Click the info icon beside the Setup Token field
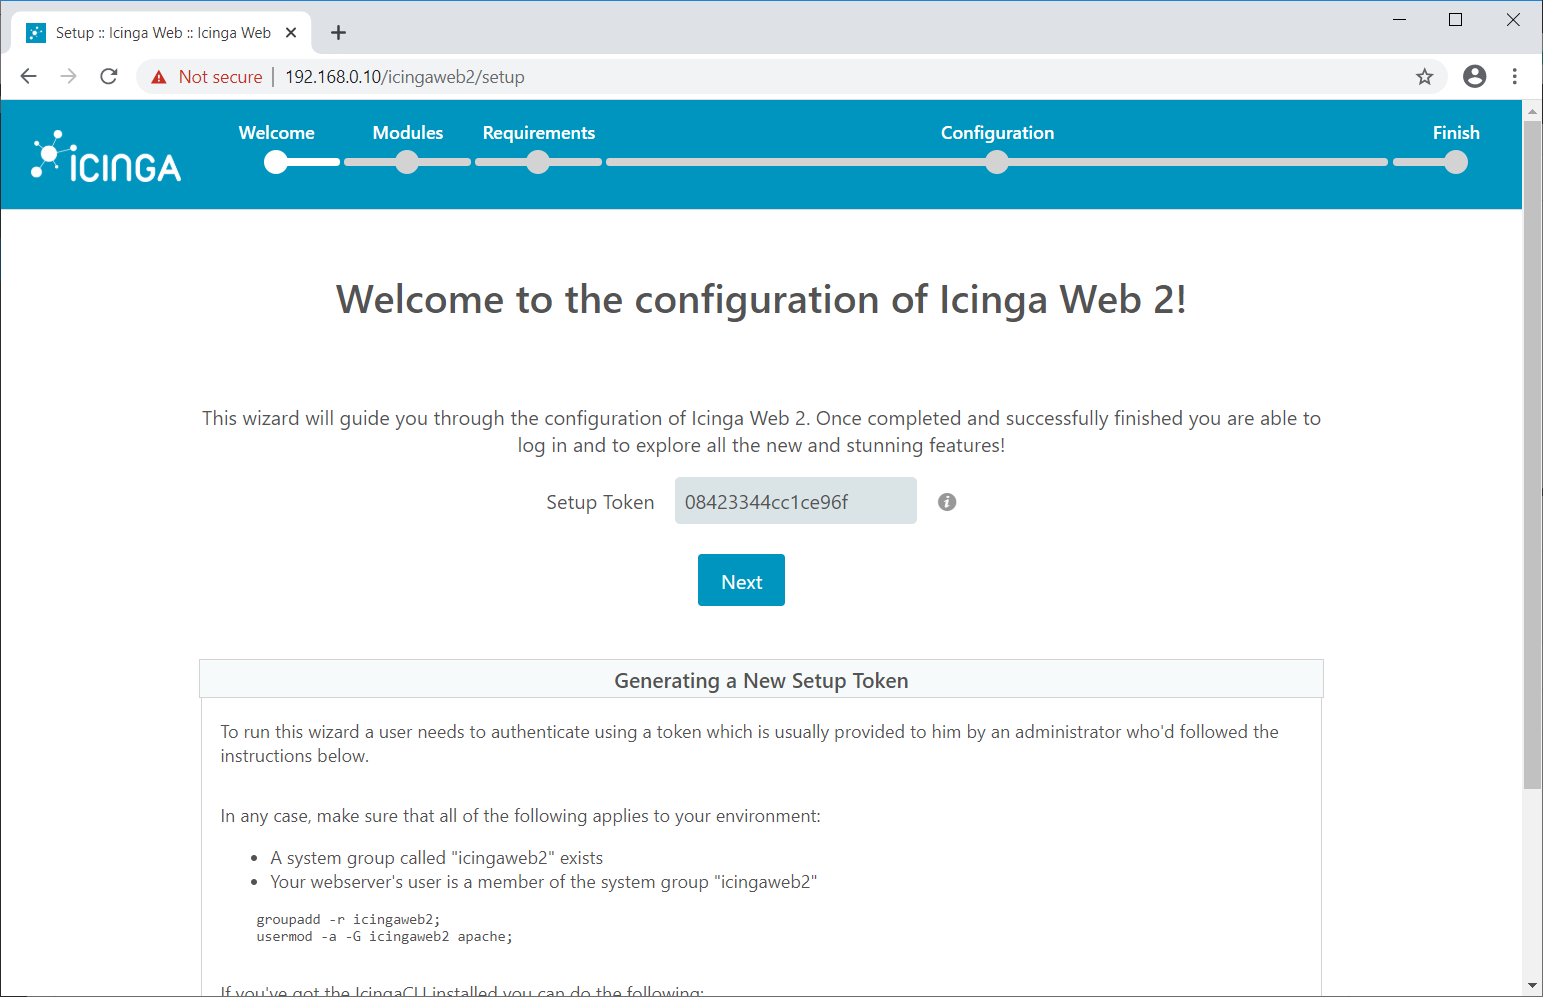The height and width of the screenshot is (997, 1543). tap(947, 502)
